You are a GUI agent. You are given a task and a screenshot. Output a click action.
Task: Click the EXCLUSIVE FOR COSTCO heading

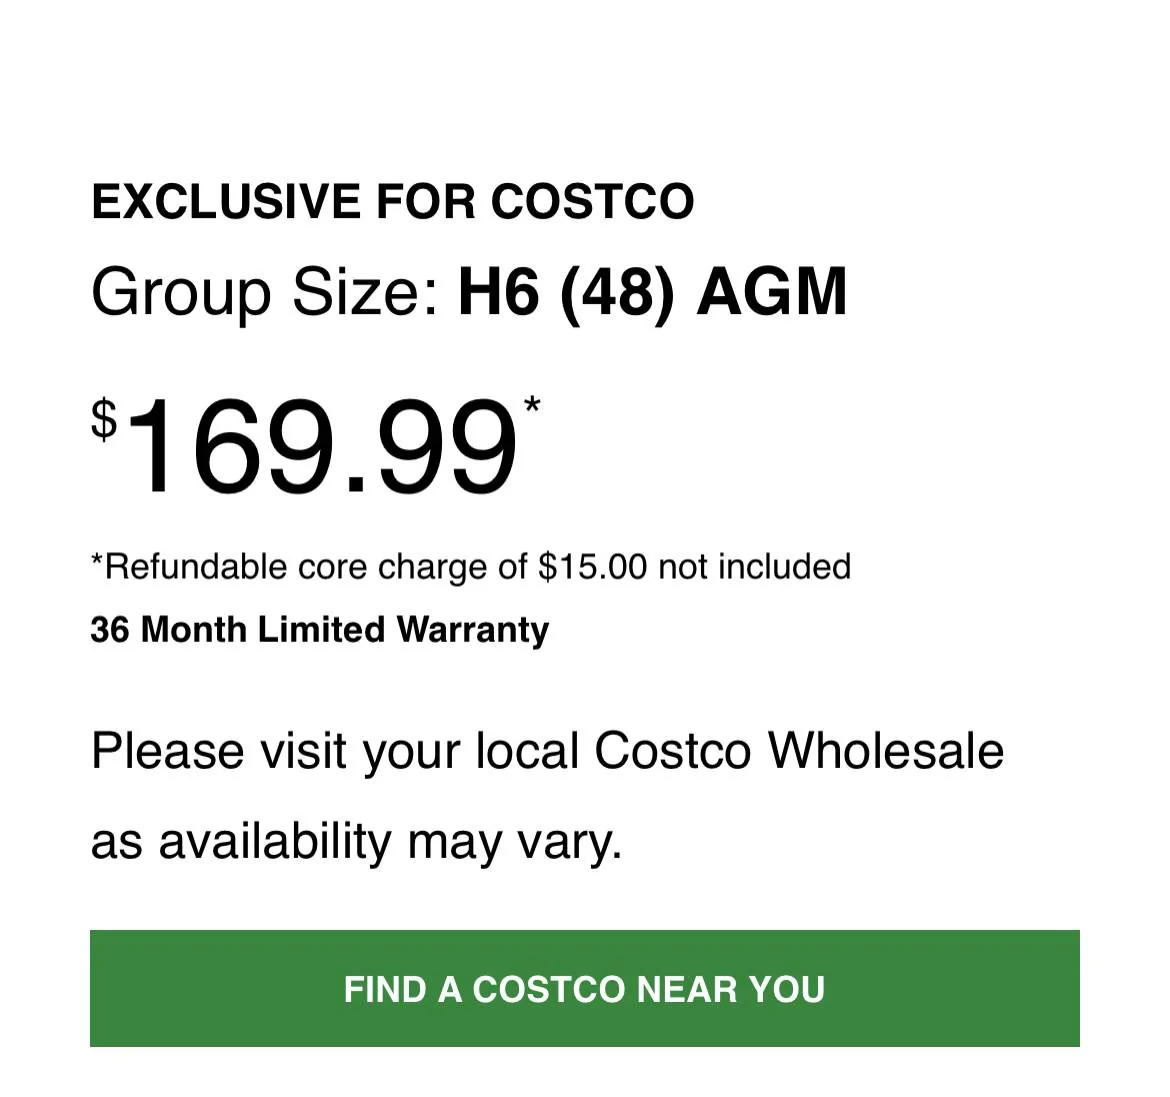click(x=392, y=201)
